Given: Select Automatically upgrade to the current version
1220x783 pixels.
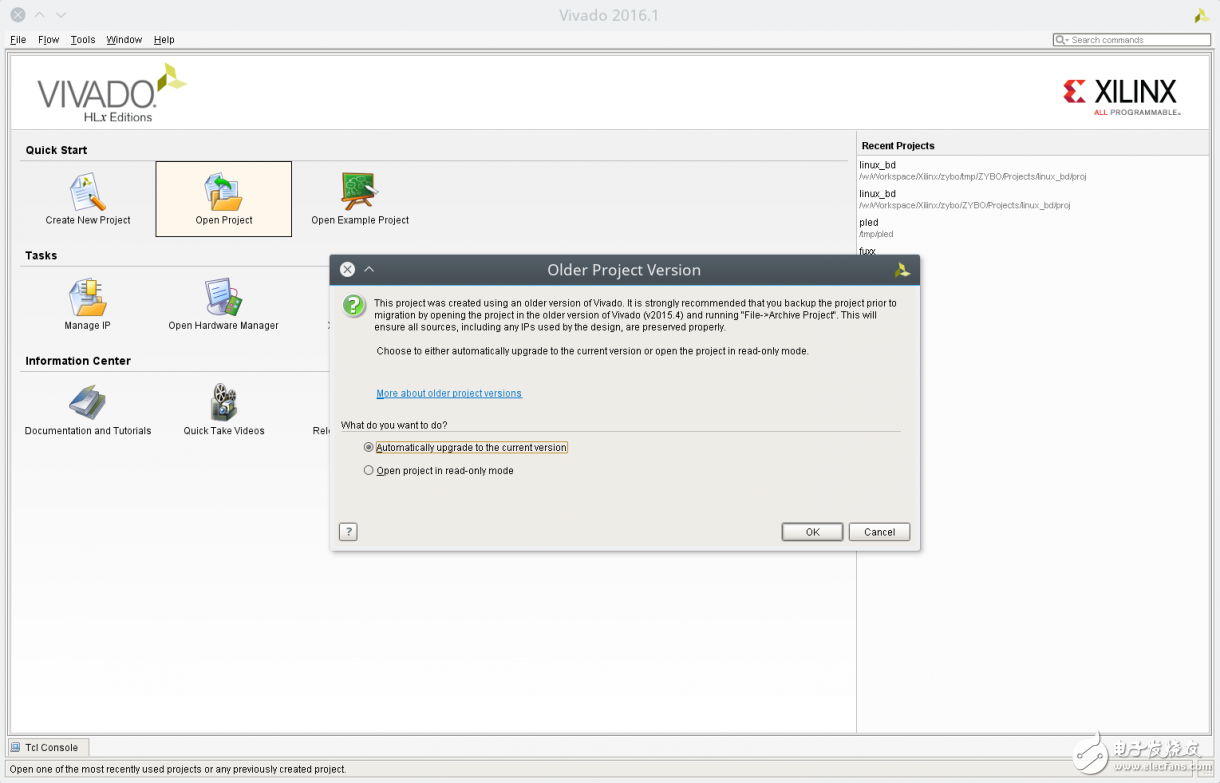Looking at the screenshot, I should tap(369, 448).
